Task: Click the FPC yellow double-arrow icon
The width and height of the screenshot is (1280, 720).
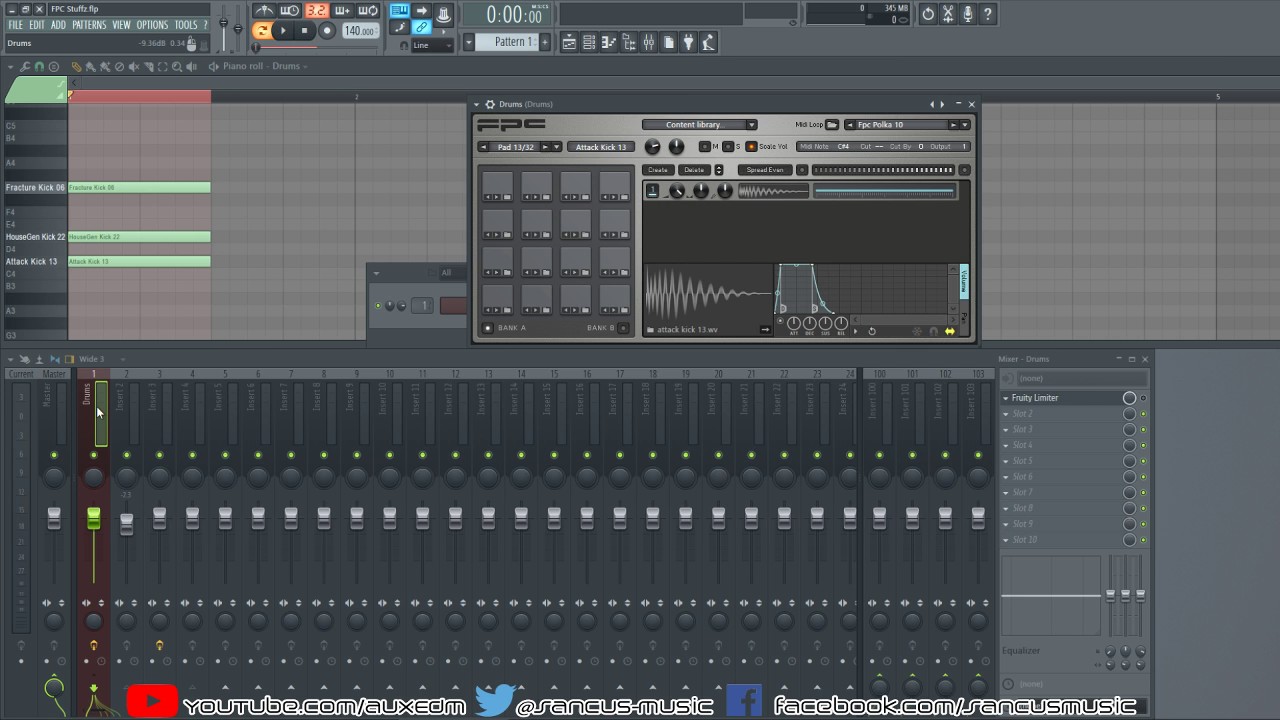Action: click(950, 331)
